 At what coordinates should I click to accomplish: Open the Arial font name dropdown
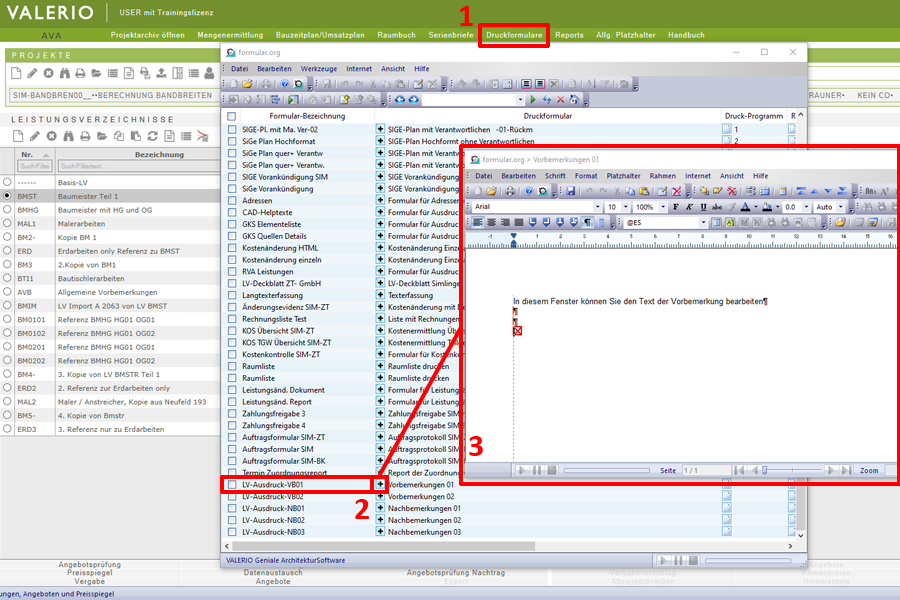click(x=598, y=207)
